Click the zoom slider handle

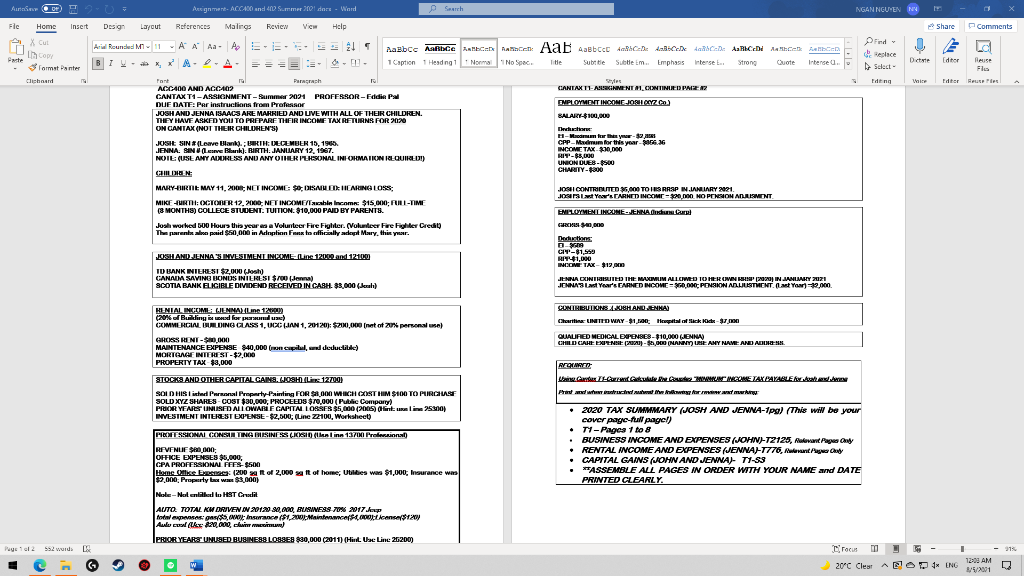[962, 549]
